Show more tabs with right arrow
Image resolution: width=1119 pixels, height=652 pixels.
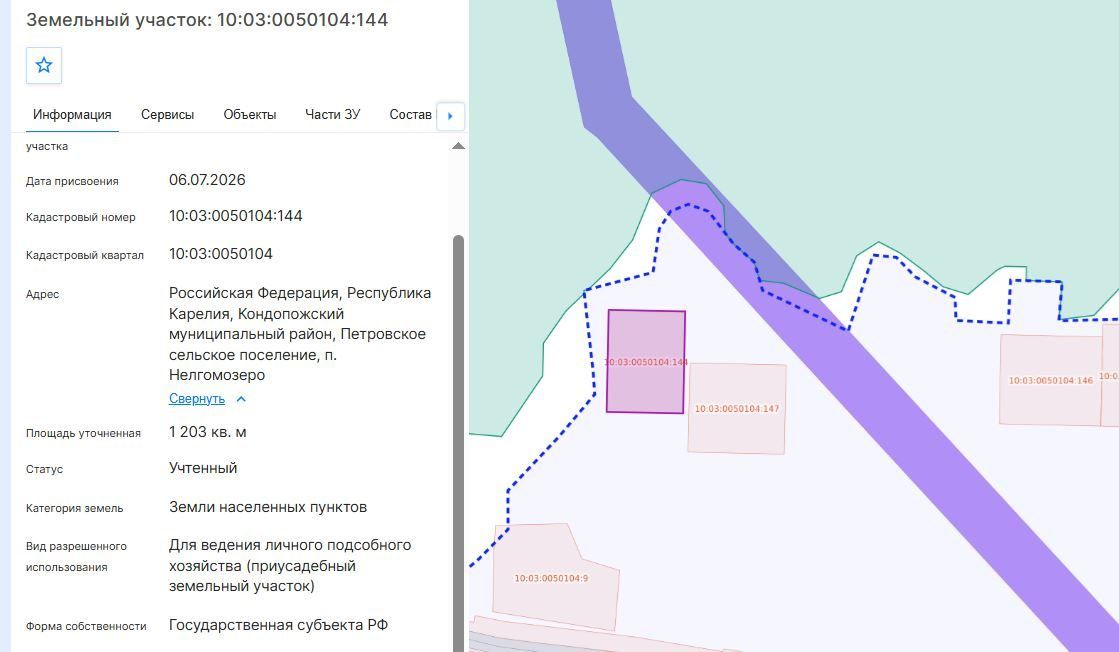[450, 116]
